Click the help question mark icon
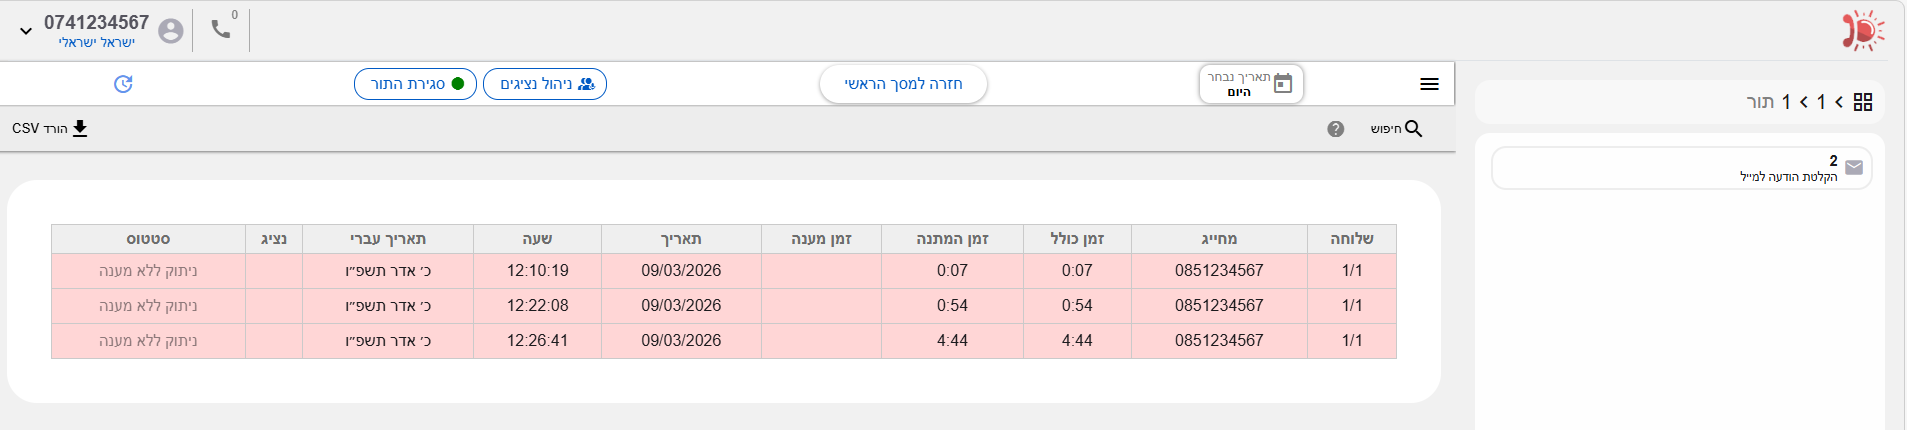This screenshot has height=430, width=1907. (x=1335, y=129)
